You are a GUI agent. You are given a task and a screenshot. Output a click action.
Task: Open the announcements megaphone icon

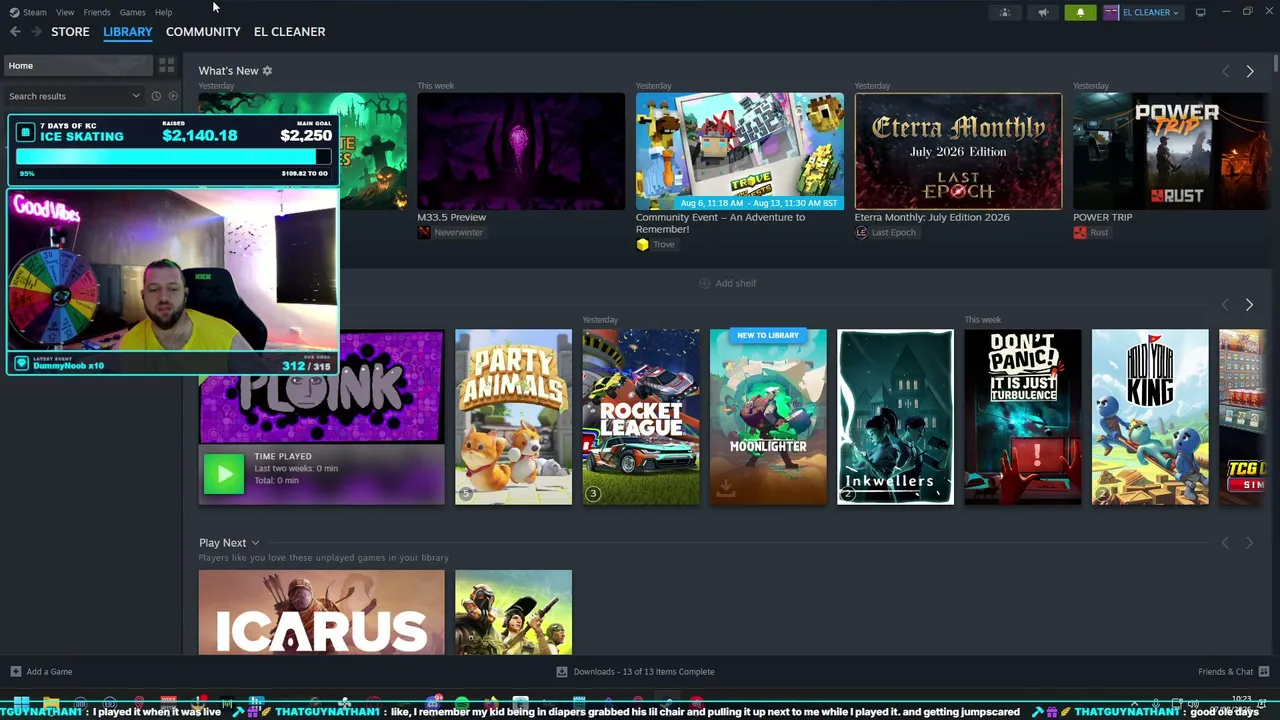(1043, 12)
